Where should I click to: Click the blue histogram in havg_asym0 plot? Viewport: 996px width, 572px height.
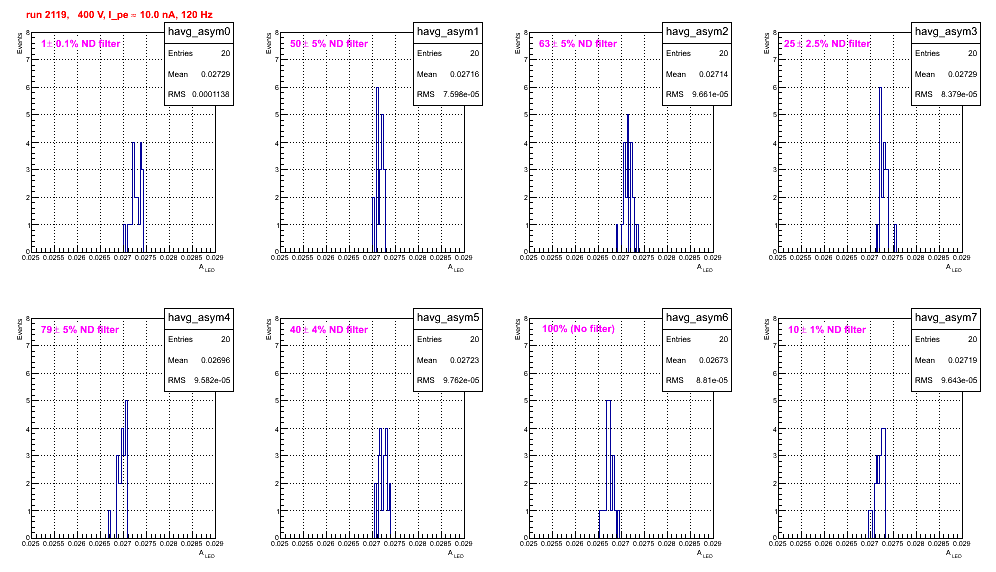point(134,197)
